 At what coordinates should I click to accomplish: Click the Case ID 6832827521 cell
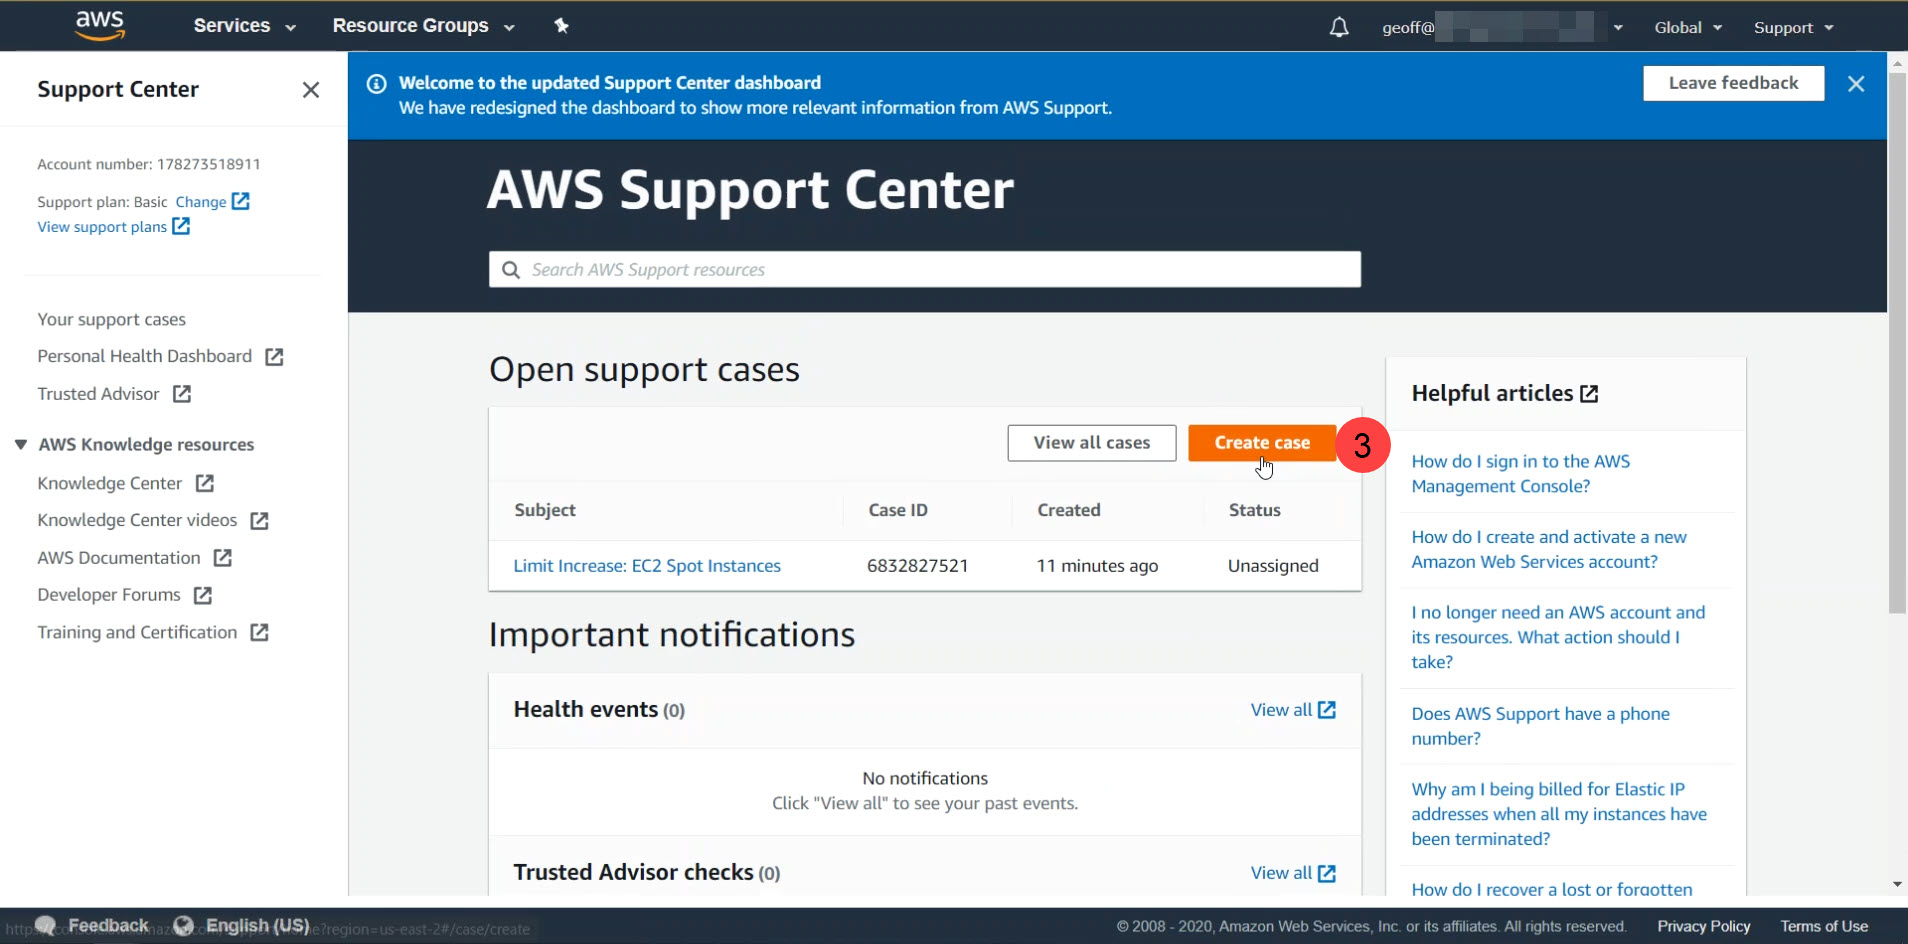[x=917, y=566]
